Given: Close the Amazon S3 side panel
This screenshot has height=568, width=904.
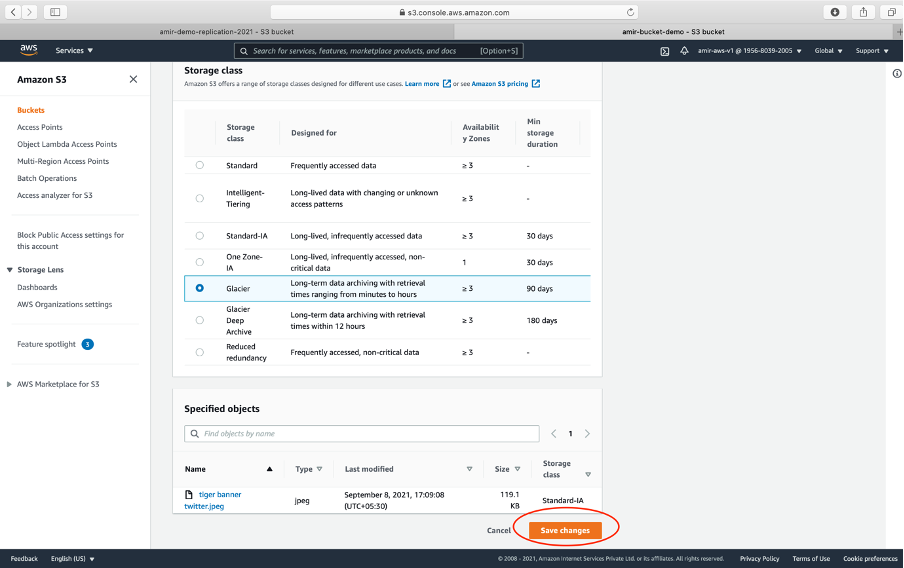Looking at the screenshot, I should [x=133, y=79].
